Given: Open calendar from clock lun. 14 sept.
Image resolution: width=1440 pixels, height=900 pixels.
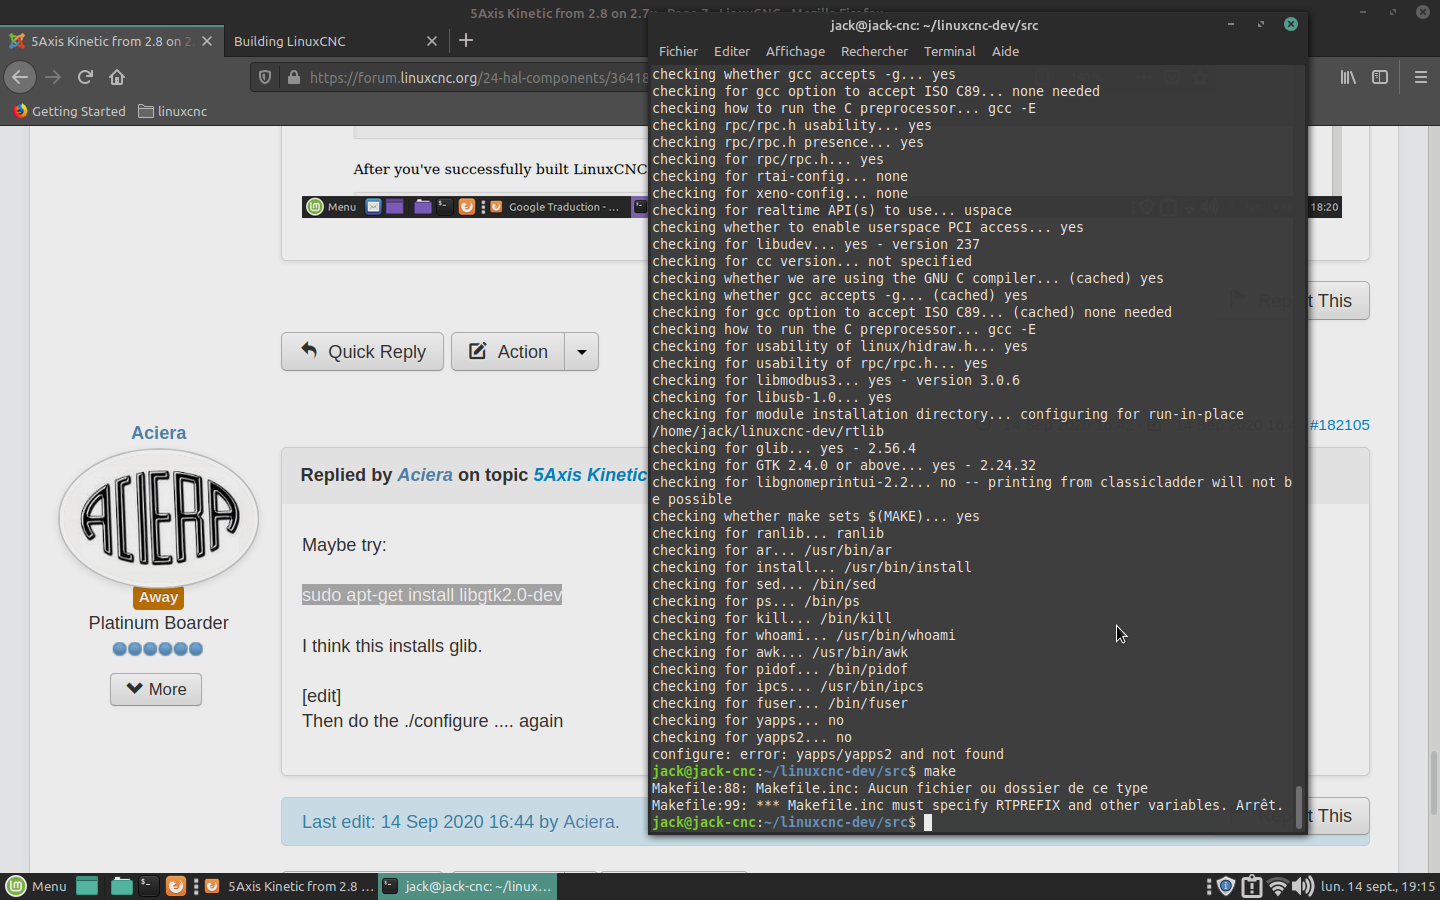Looking at the screenshot, I should coord(1378,886).
